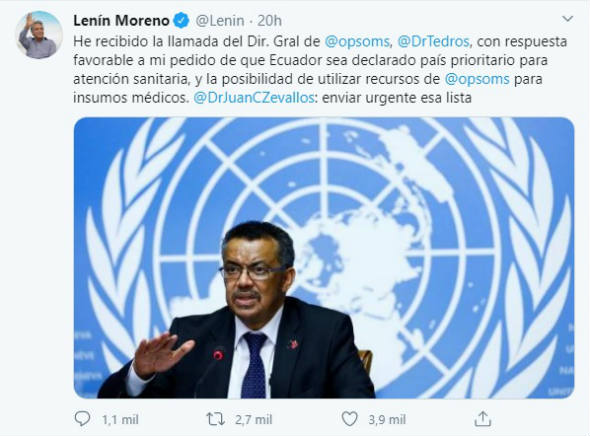
Task: Click the 3,9 mil likes count
Action: click(x=387, y=419)
